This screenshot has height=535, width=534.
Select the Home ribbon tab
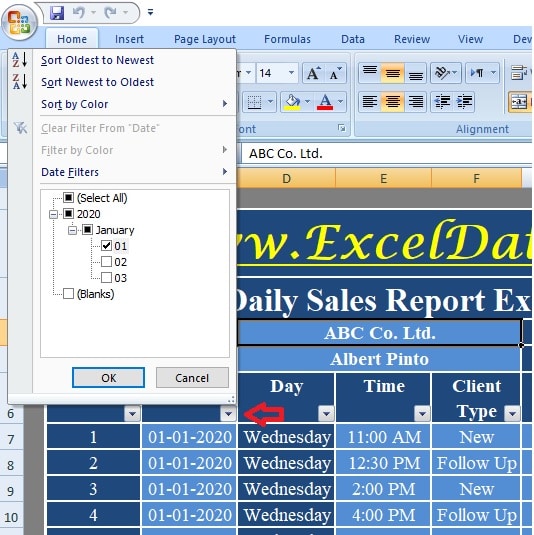[x=72, y=39]
